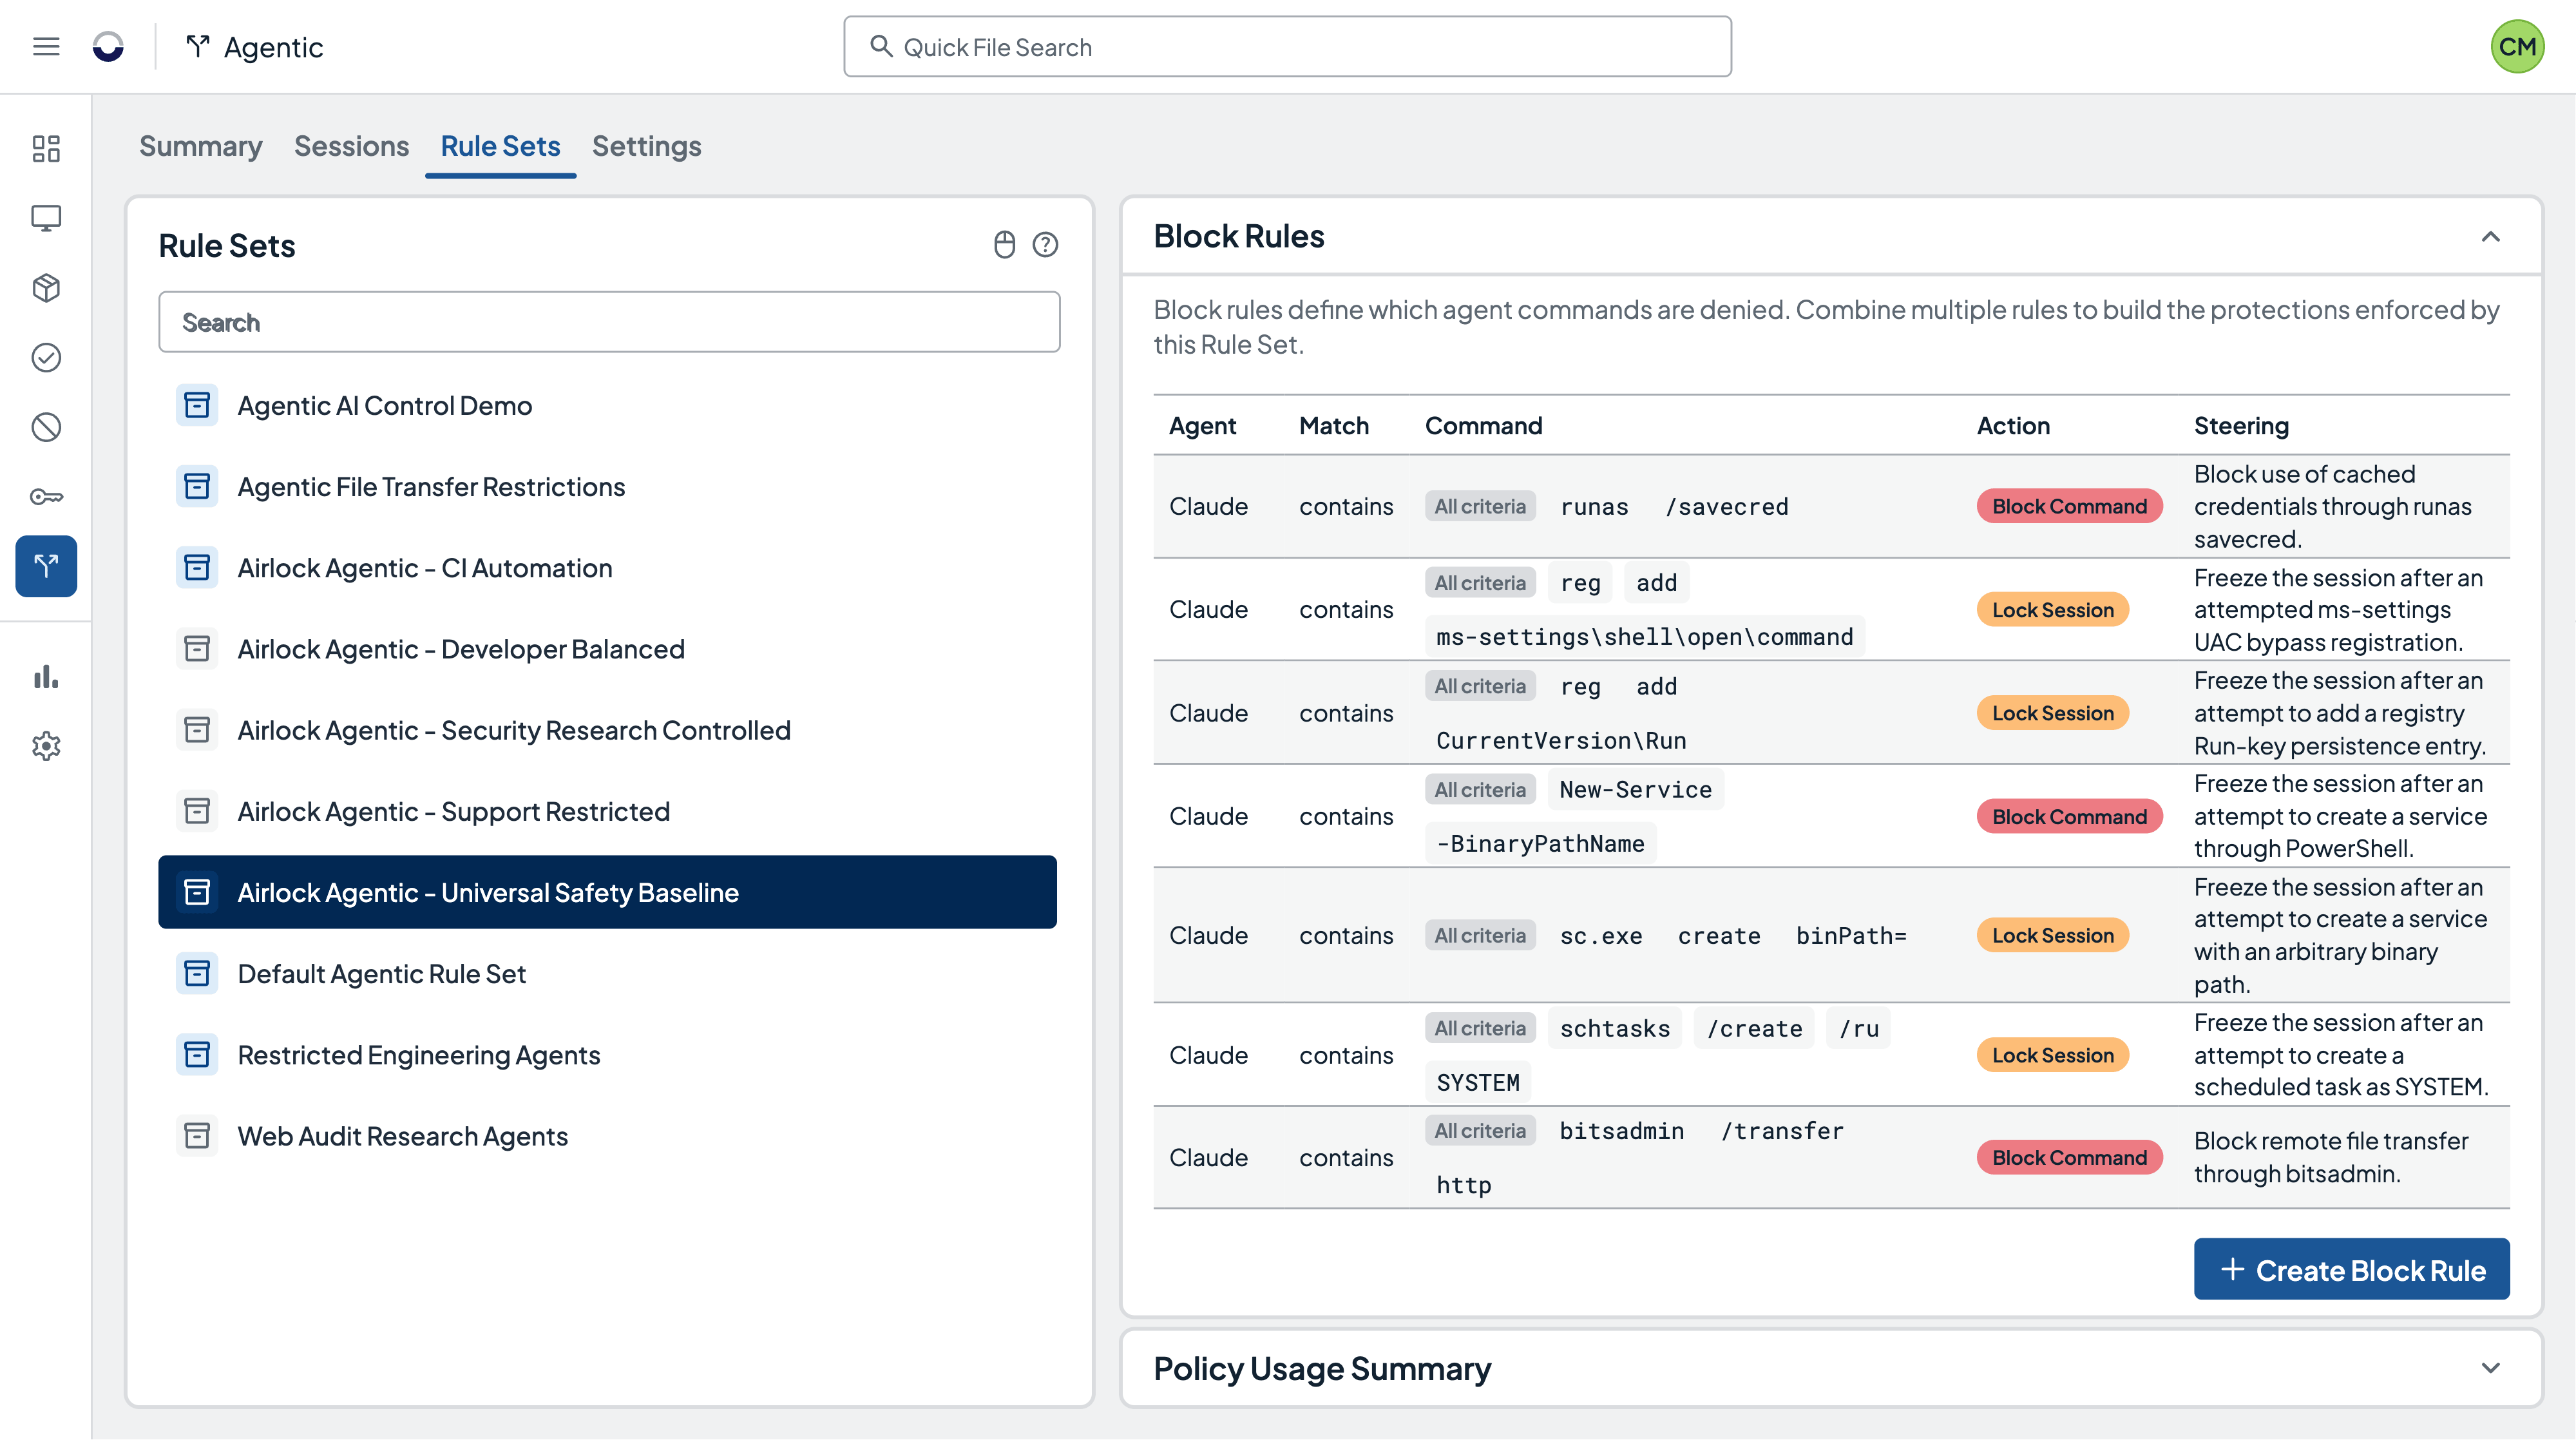Click Block Command badge for New-Service rule
This screenshot has width=2576, height=1440.
click(x=2069, y=816)
